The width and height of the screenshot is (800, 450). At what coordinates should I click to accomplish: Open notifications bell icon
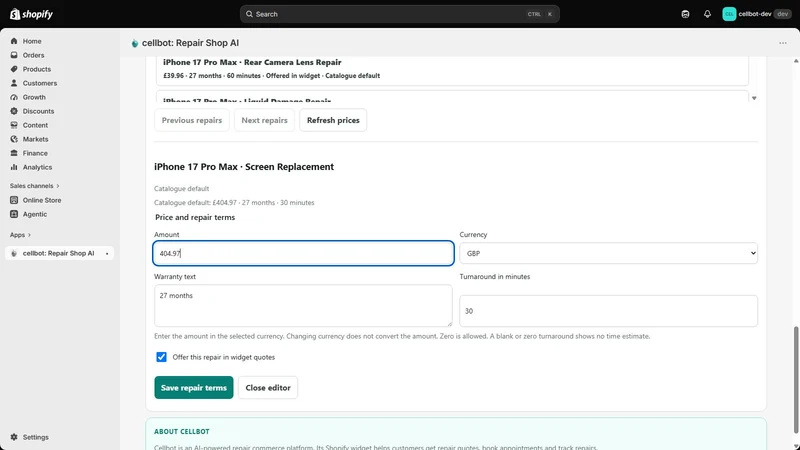click(707, 14)
